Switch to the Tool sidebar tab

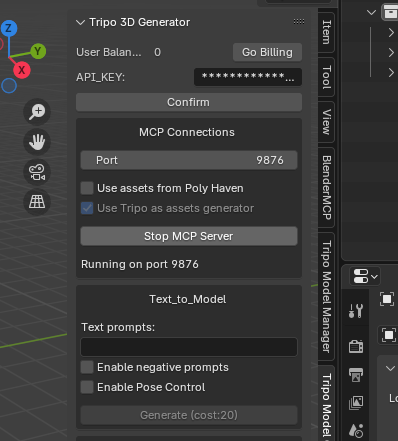(x=326, y=77)
